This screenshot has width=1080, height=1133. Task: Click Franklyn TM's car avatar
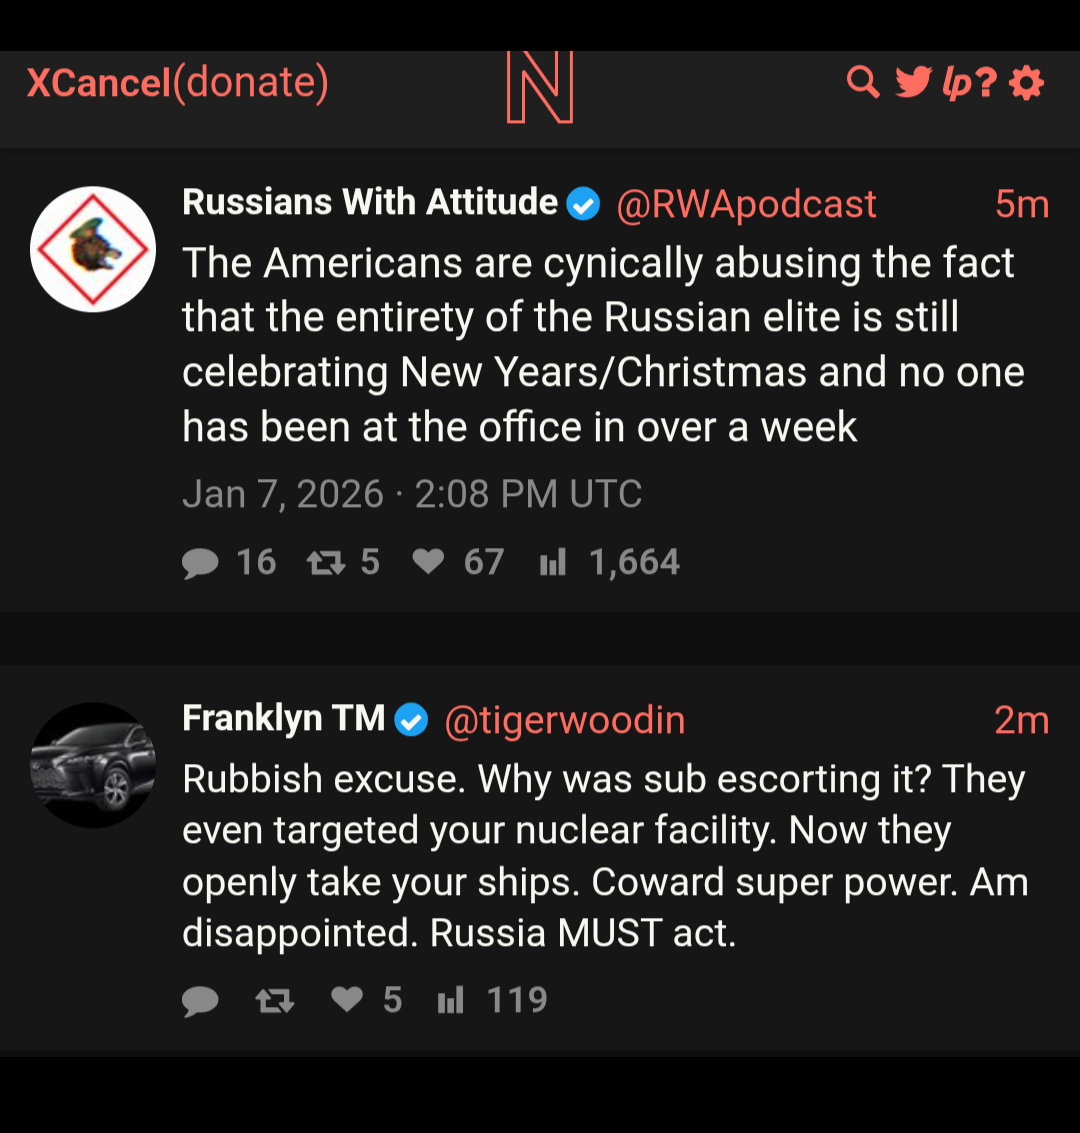click(x=93, y=765)
